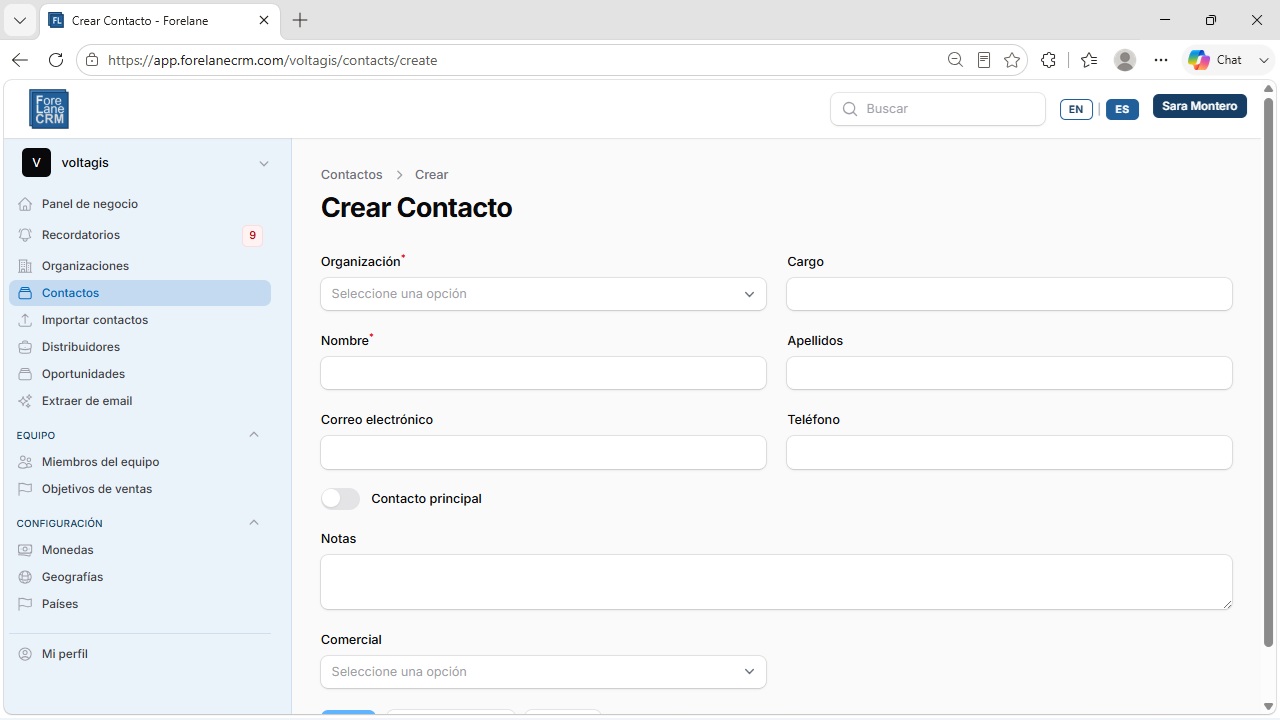
Task: Switch language to EN
Action: click(x=1076, y=109)
